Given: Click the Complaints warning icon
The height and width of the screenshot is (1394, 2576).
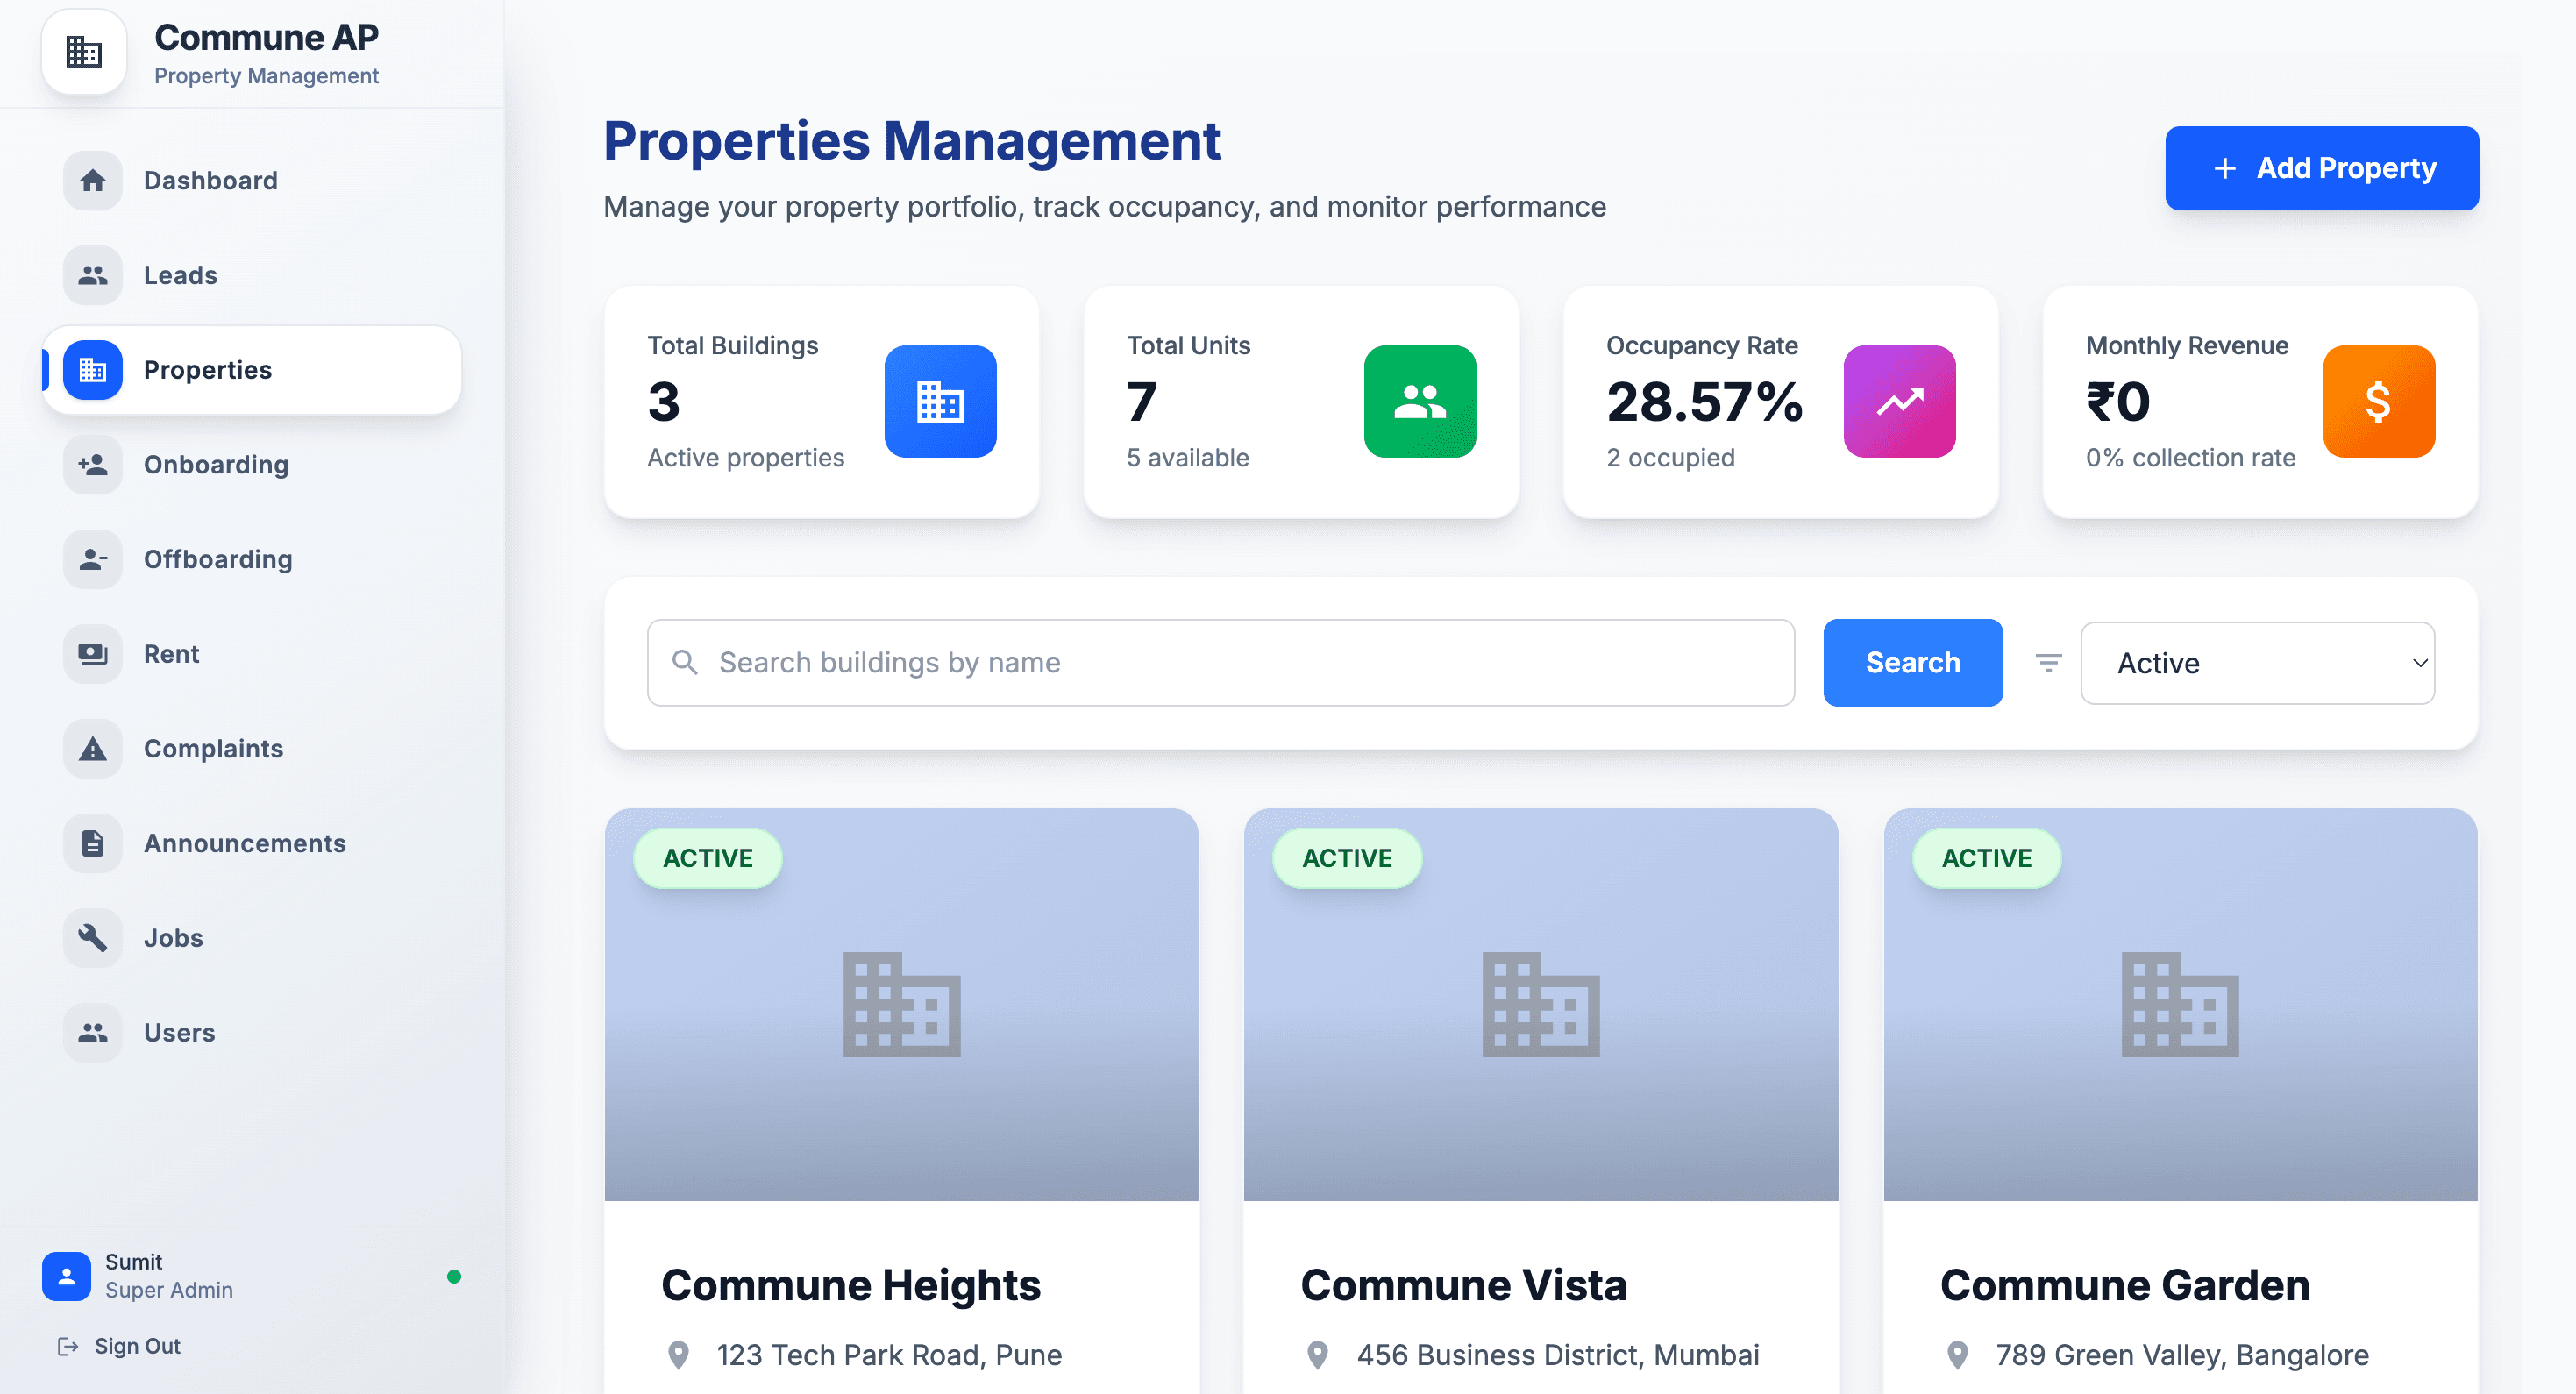Looking at the screenshot, I should 92,748.
